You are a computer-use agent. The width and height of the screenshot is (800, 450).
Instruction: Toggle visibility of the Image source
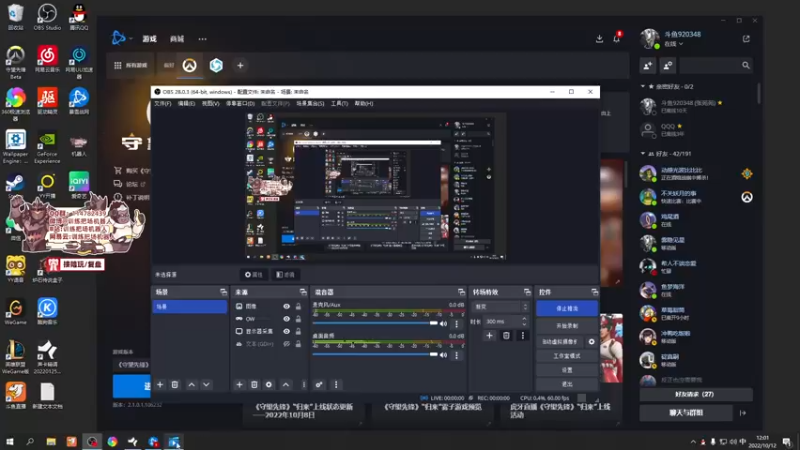coord(286,307)
